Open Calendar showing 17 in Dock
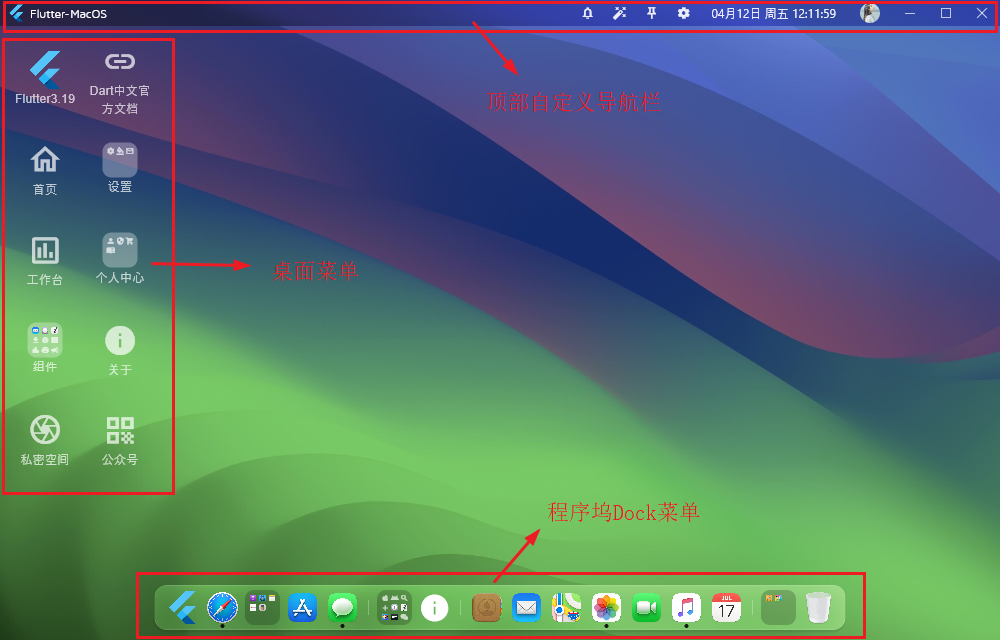Image resolution: width=1000 pixels, height=640 pixels. [x=726, y=607]
